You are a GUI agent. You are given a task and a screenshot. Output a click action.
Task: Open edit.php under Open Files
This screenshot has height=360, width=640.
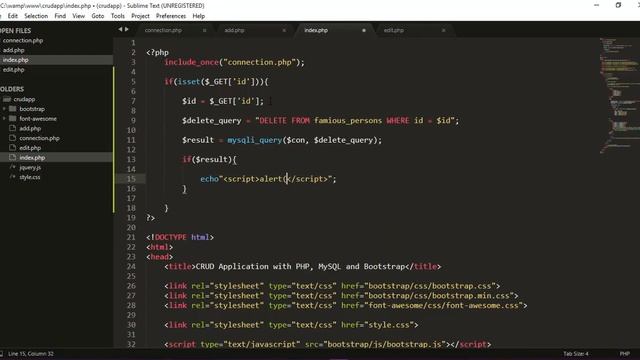[x=13, y=70]
